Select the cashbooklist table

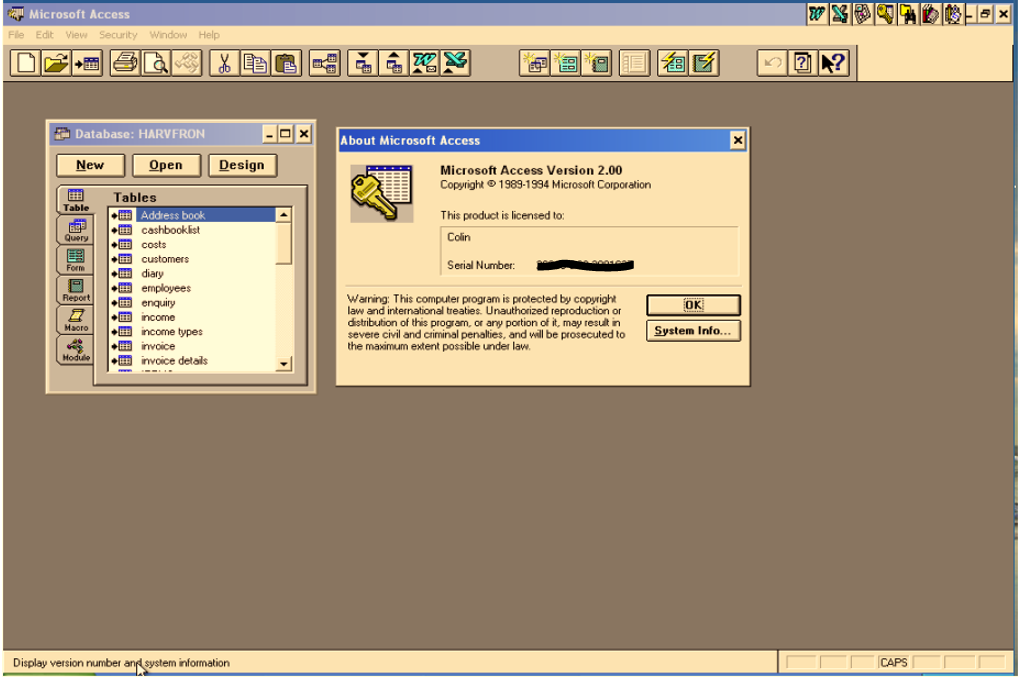click(x=192, y=230)
